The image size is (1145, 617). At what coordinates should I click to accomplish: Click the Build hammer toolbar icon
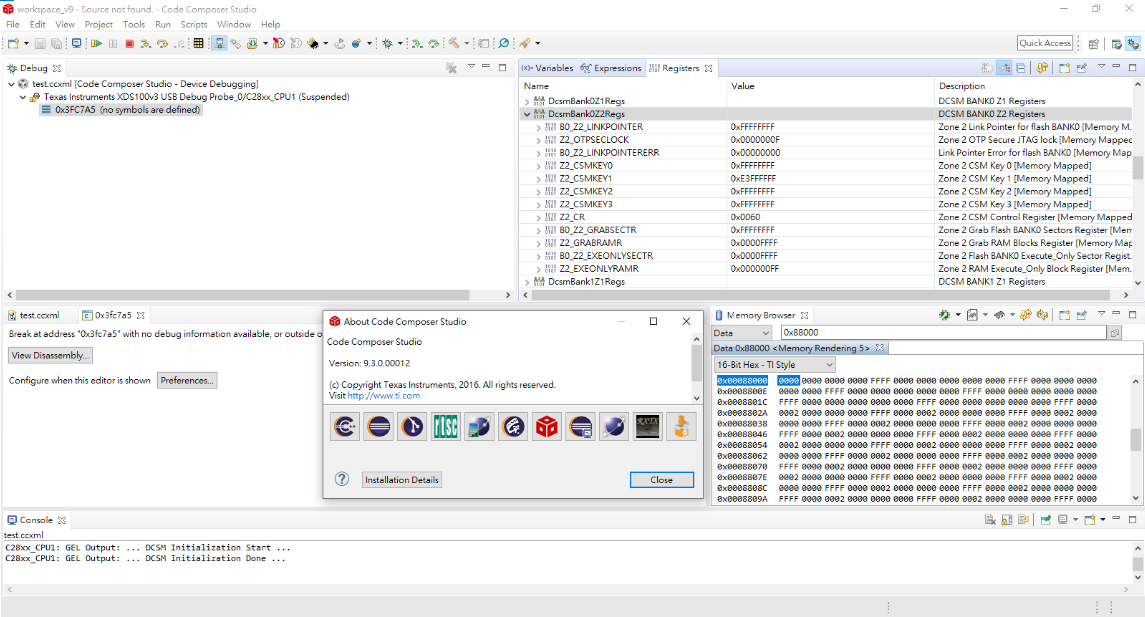pos(453,44)
